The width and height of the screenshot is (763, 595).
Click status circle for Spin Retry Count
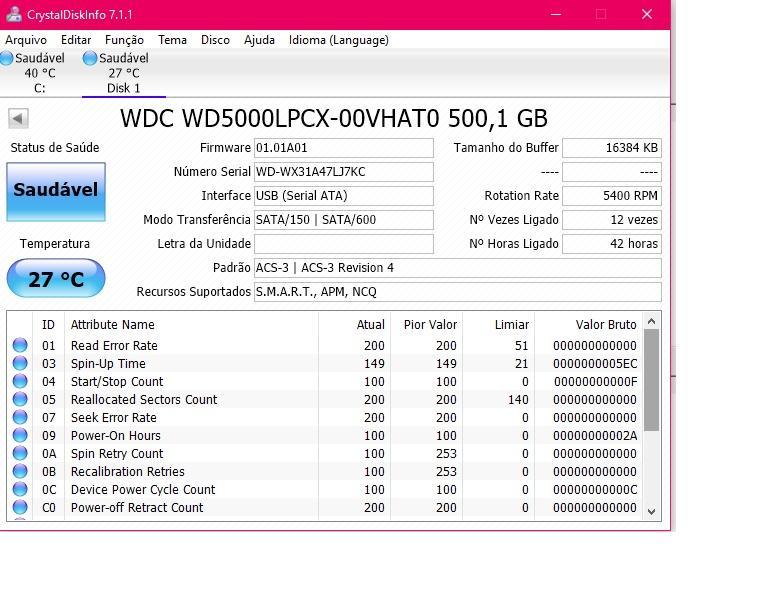pos(20,453)
